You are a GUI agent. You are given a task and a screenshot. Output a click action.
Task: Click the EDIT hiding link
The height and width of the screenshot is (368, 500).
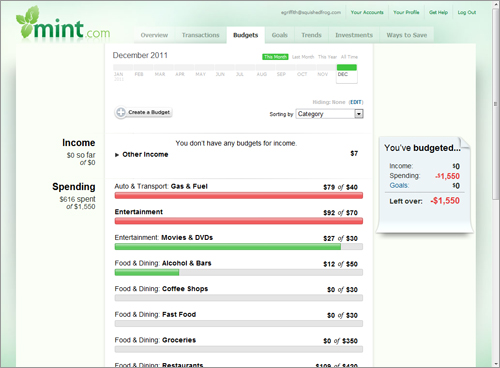click(x=356, y=102)
